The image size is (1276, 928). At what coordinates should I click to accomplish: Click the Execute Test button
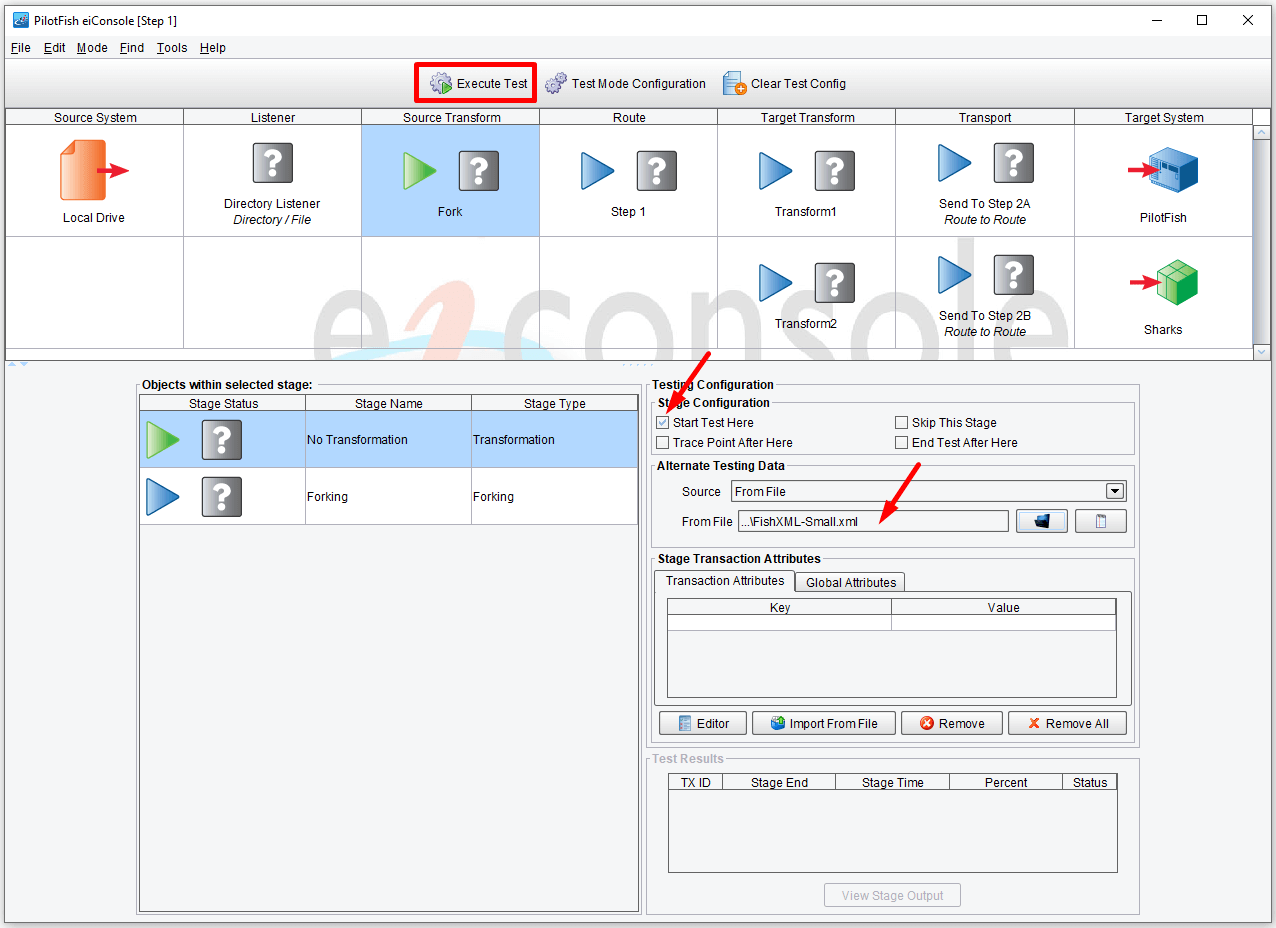point(476,83)
